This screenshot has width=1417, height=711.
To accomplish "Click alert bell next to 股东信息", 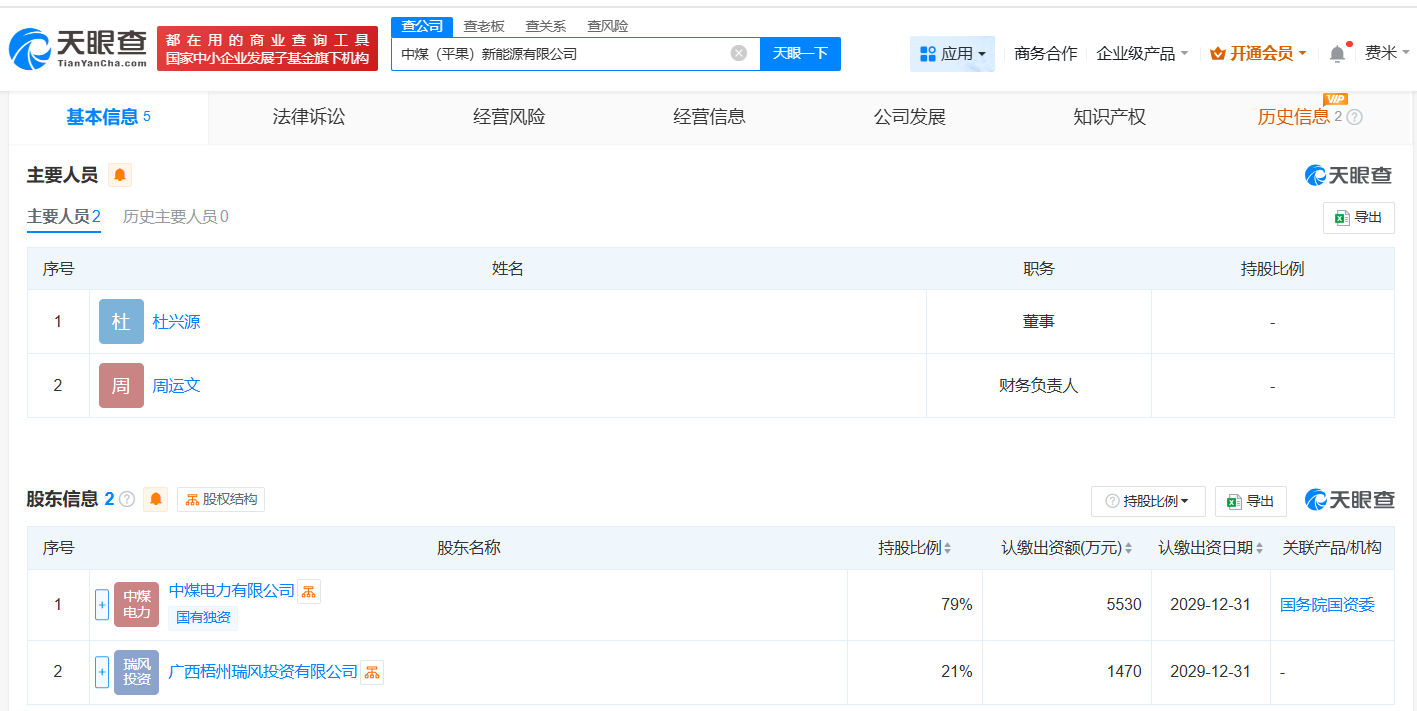I will pos(155,499).
